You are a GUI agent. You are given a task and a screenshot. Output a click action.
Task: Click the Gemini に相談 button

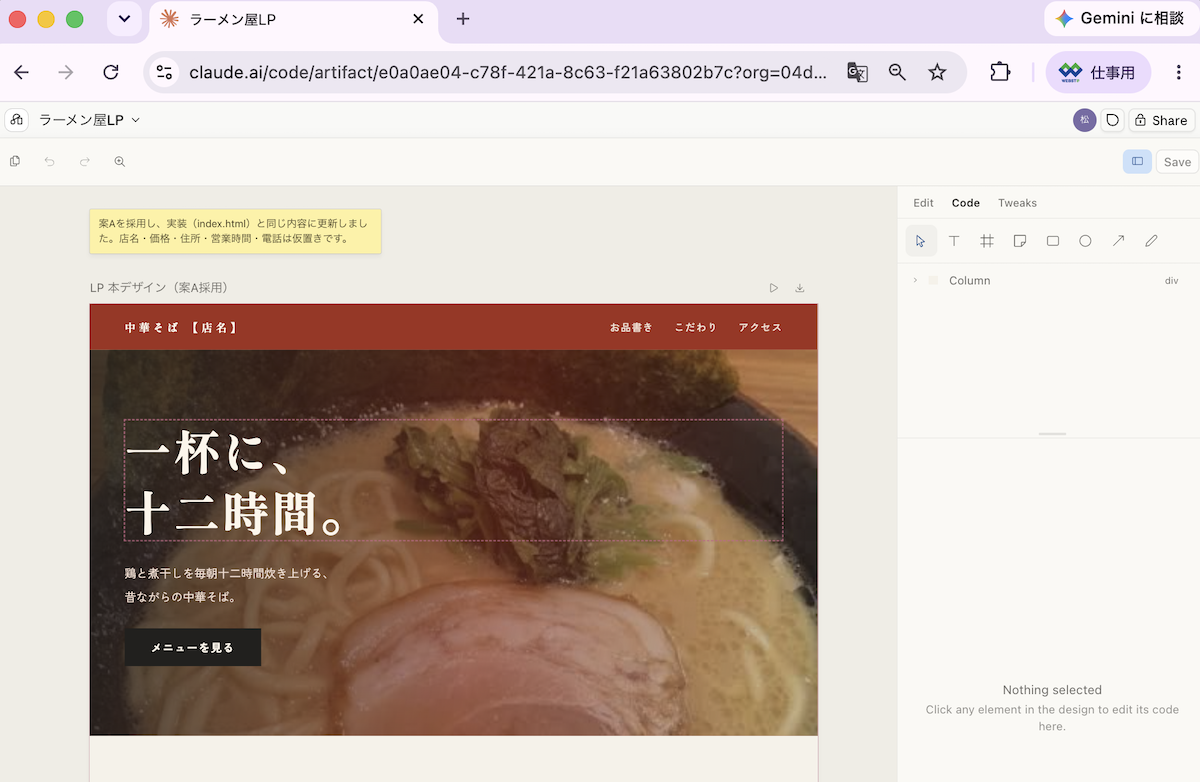tap(1119, 19)
